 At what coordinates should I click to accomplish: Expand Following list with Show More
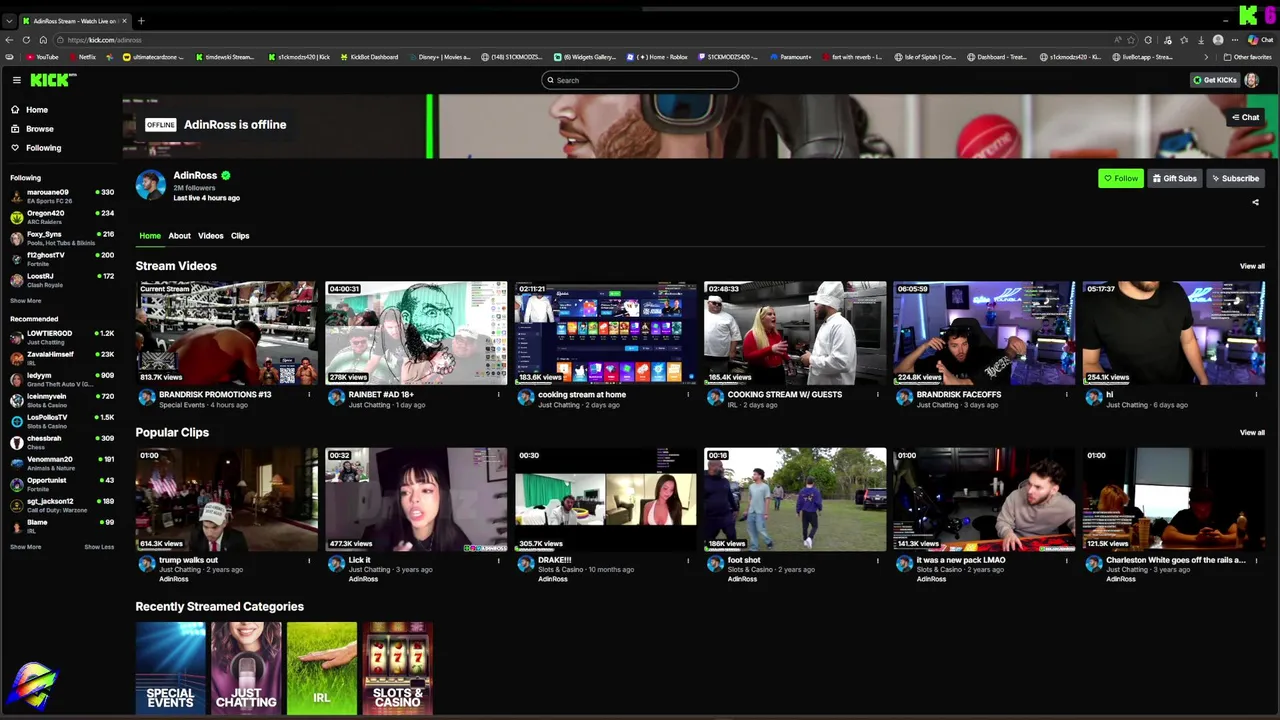tap(26, 301)
